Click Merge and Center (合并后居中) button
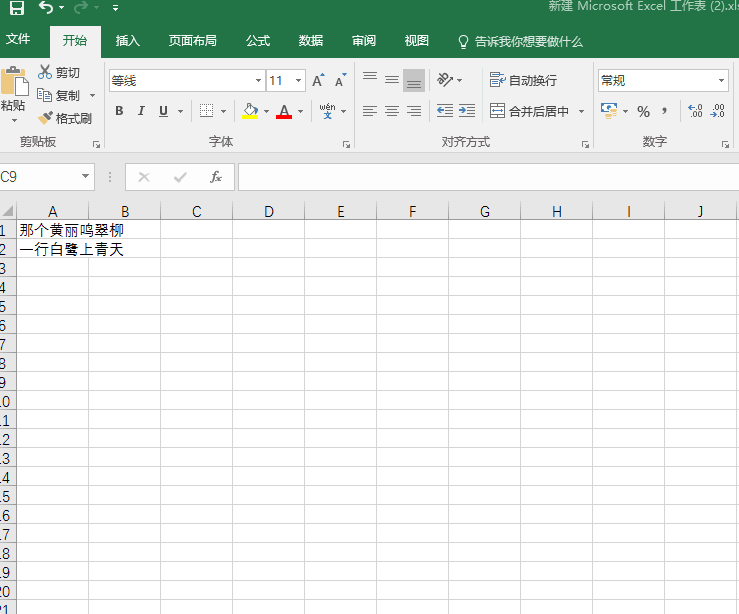Viewport: 739px width, 614px height. point(530,111)
